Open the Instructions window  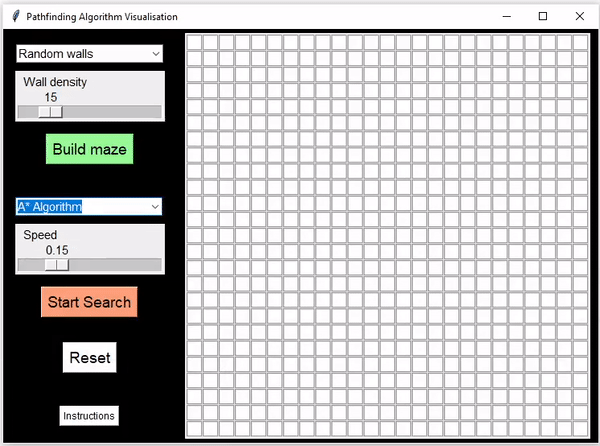pyautogui.click(x=89, y=415)
